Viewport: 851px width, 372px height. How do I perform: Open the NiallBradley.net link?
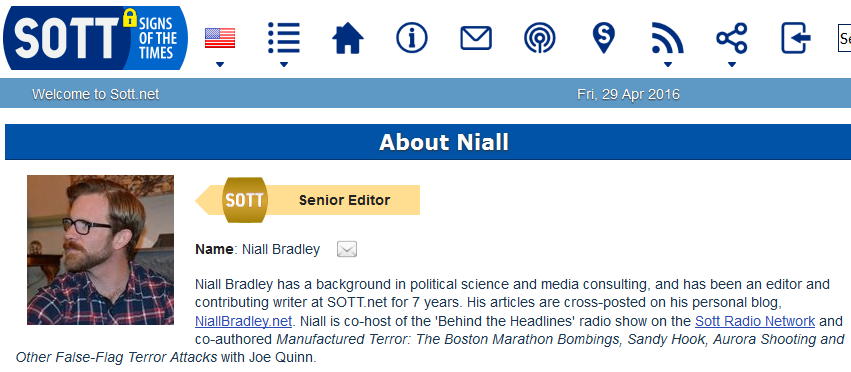pos(244,321)
